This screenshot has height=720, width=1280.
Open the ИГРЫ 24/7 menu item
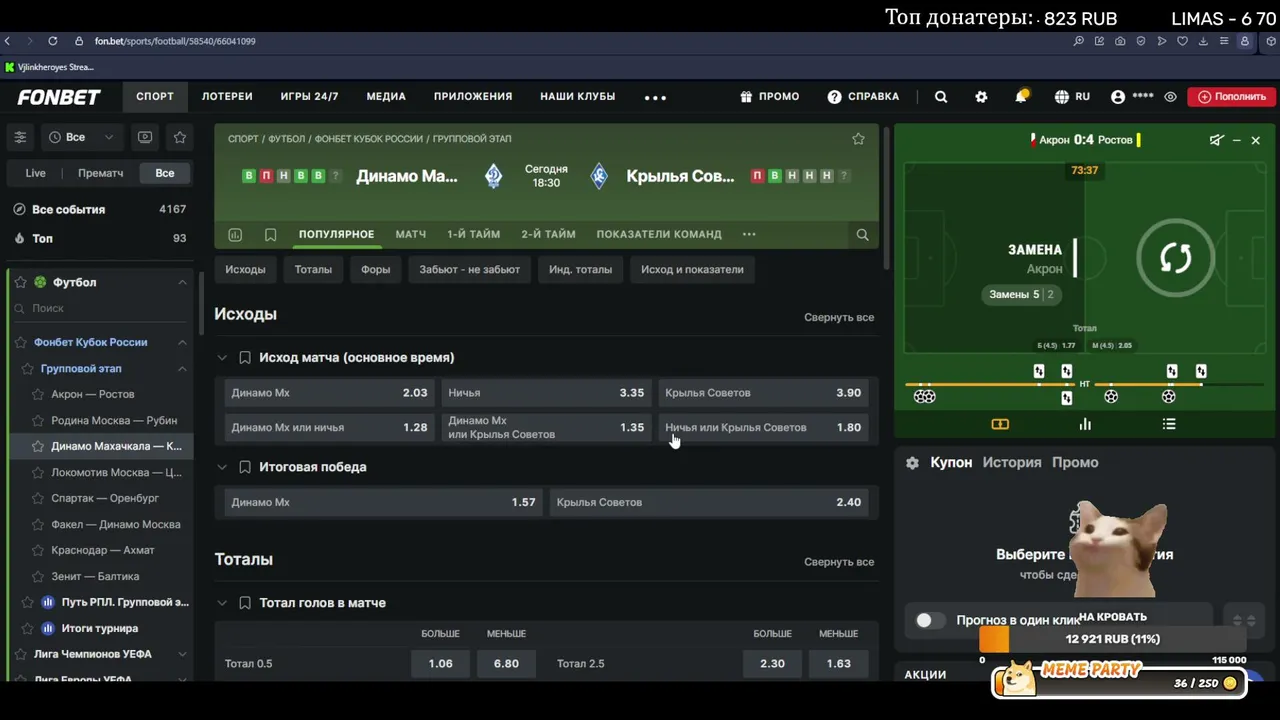pyautogui.click(x=309, y=97)
